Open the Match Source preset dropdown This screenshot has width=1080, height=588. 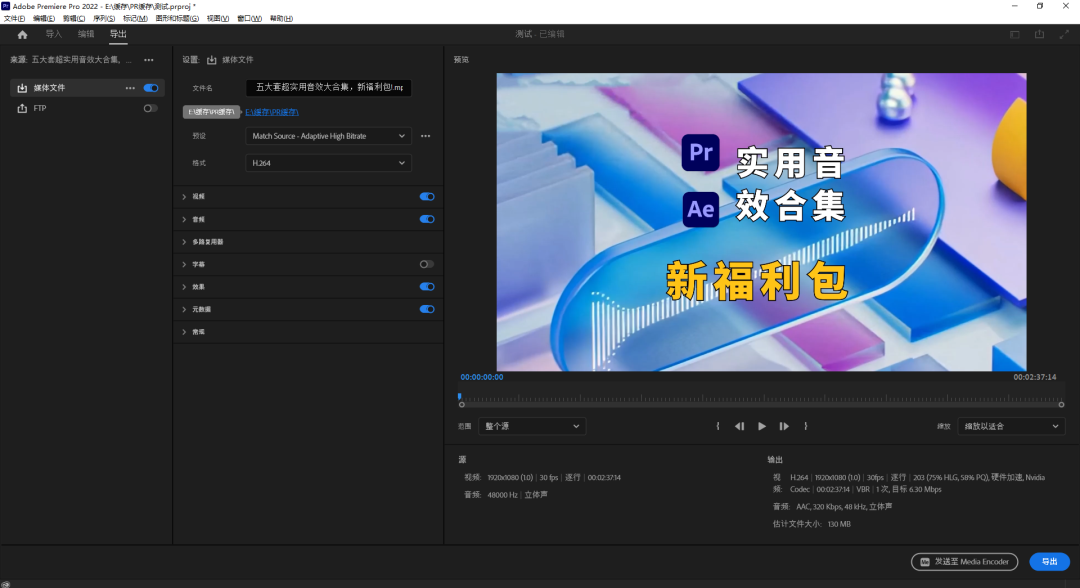point(328,136)
